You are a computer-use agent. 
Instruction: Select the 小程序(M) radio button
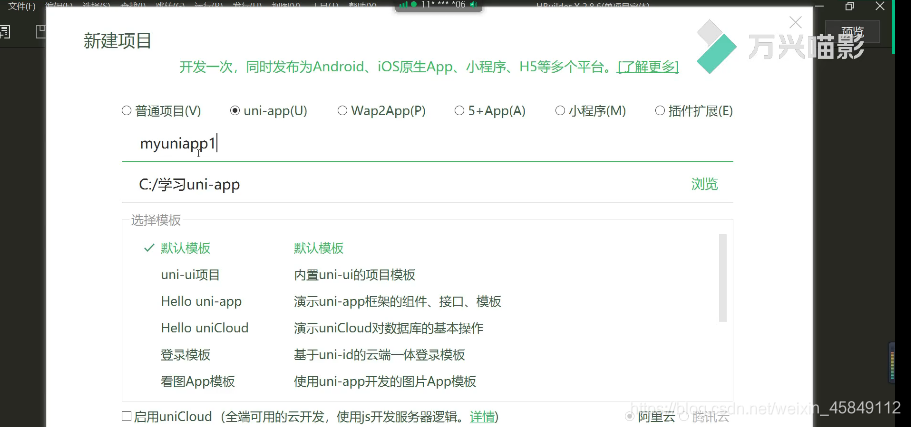tap(560, 110)
